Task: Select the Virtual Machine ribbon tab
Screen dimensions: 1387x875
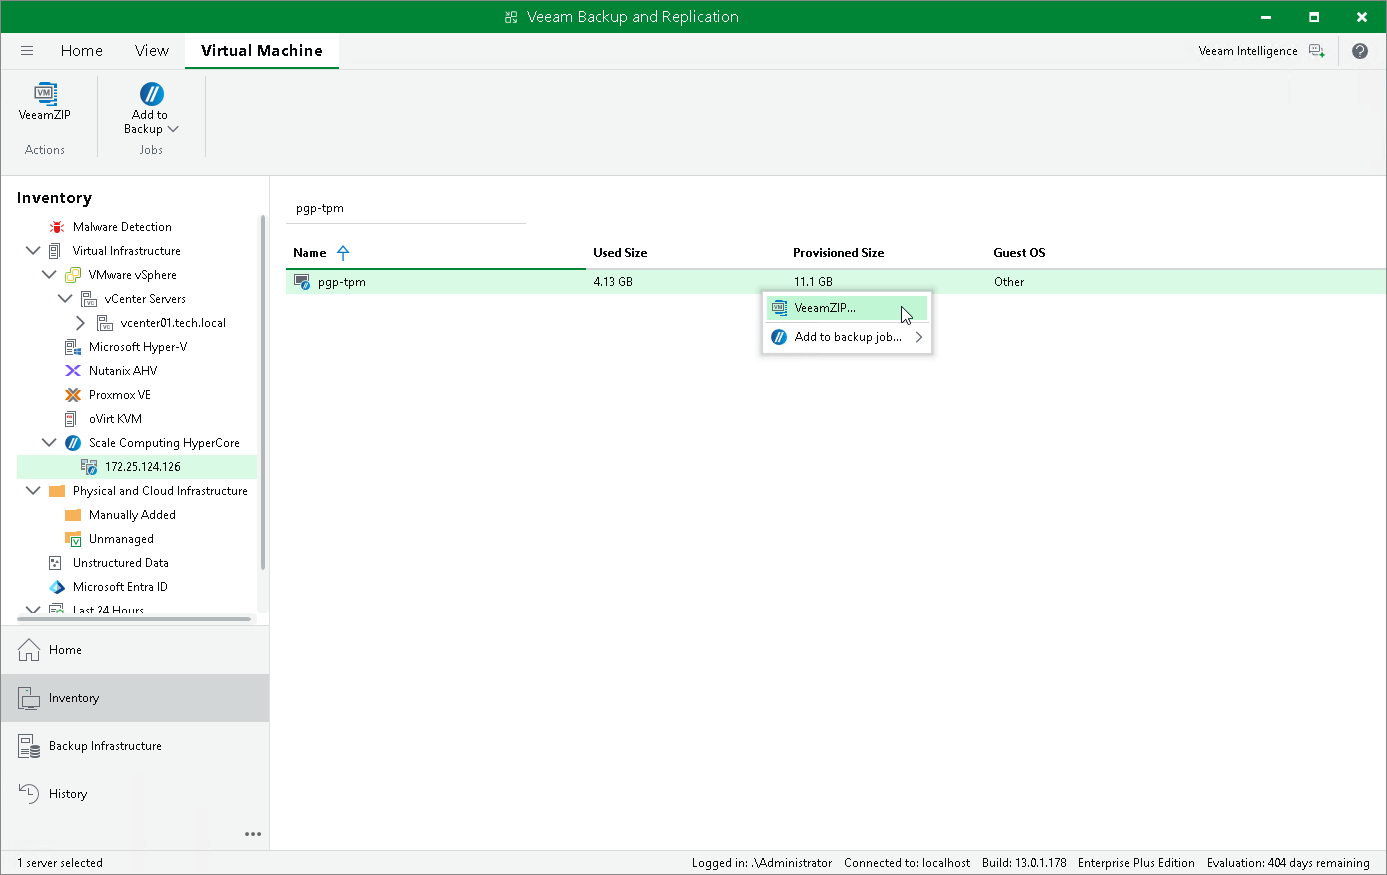Action: [262, 51]
